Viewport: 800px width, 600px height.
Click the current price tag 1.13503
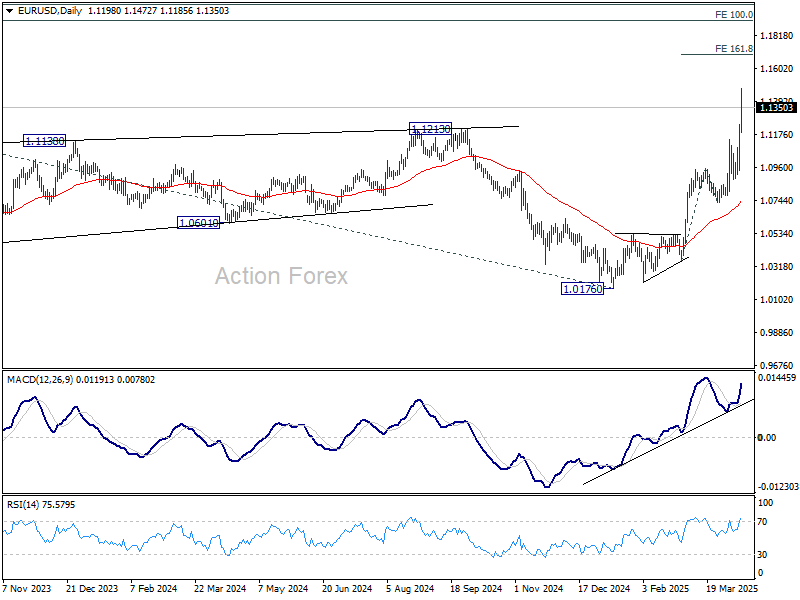click(776, 107)
